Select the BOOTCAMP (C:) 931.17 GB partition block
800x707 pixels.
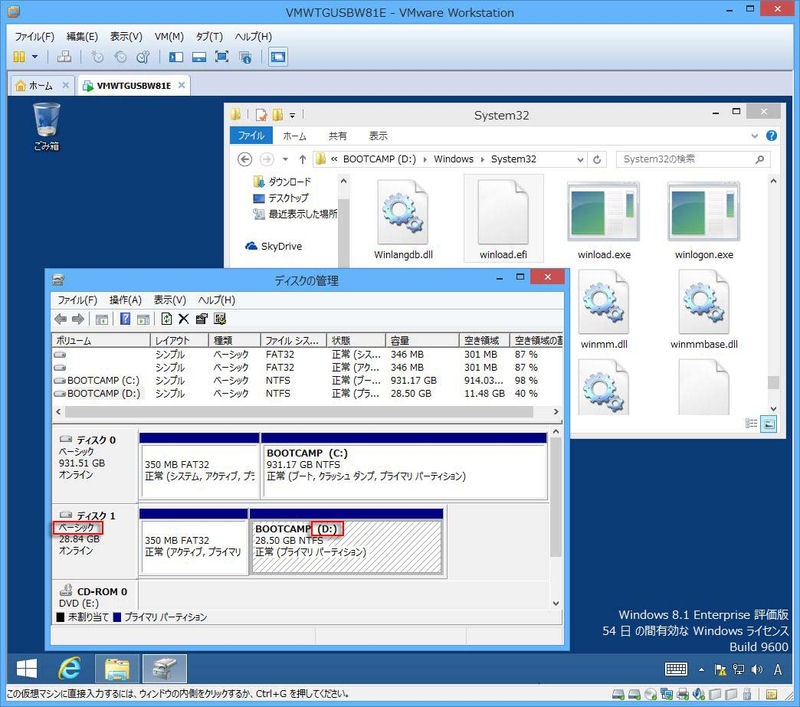click(404, 466)
